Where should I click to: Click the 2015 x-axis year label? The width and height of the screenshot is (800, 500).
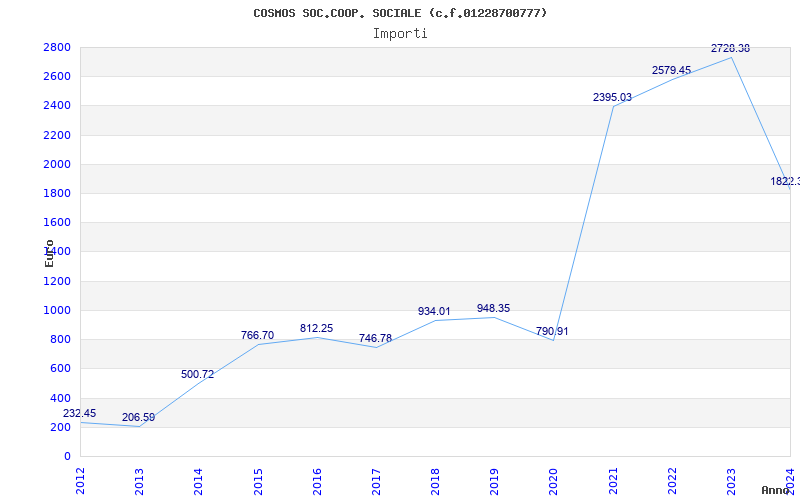tap(258, 481)
